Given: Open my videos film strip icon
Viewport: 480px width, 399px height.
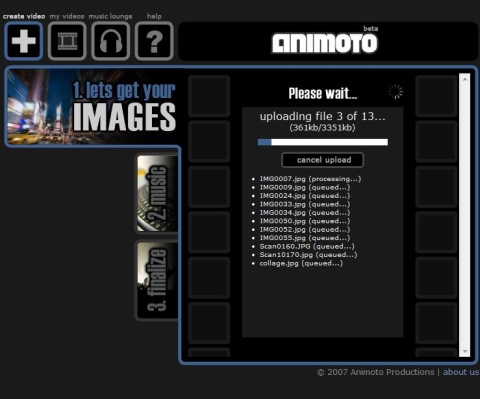Looking at the screenshot, I should point(67,41).
